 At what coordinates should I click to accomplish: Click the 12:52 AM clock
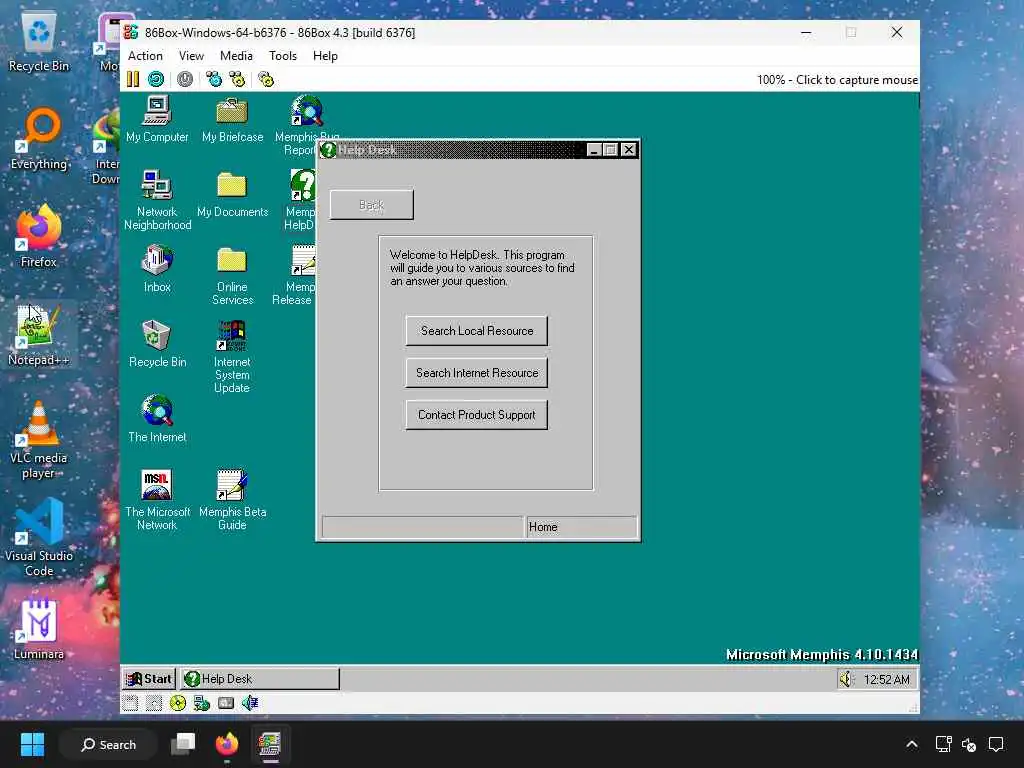[886, 679]
